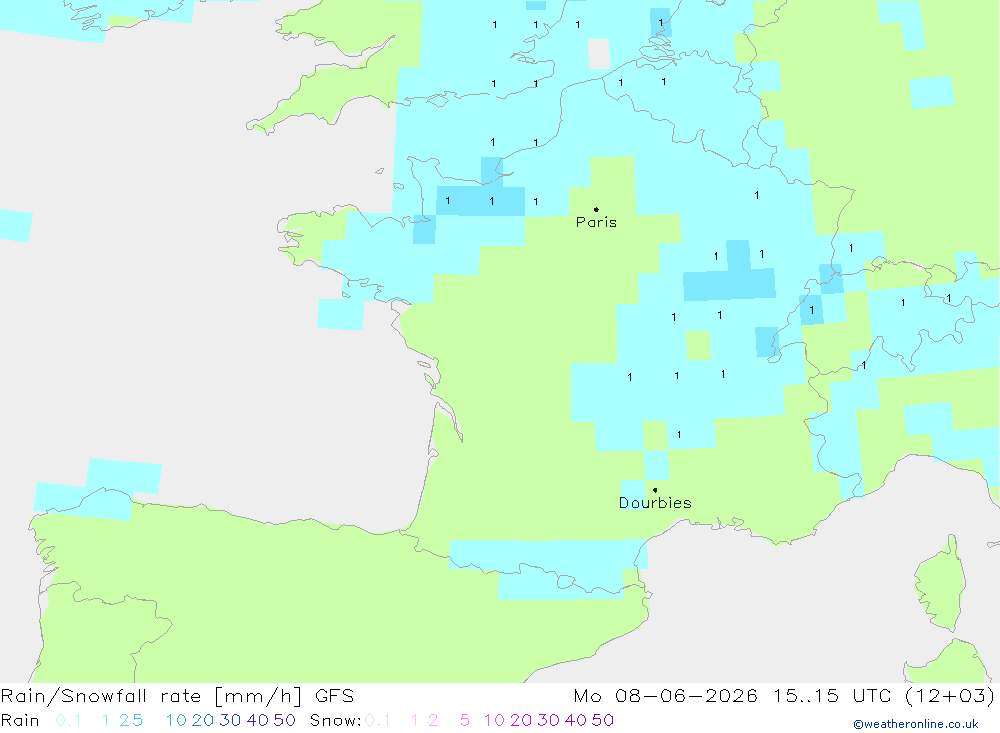Click the weatheronline.co.uk copyright text

(x=916, y=724)
